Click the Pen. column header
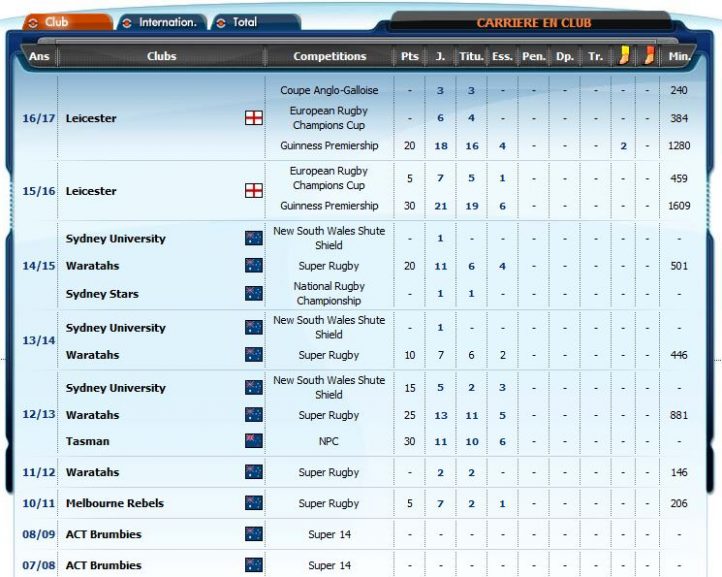 [534, 56]
